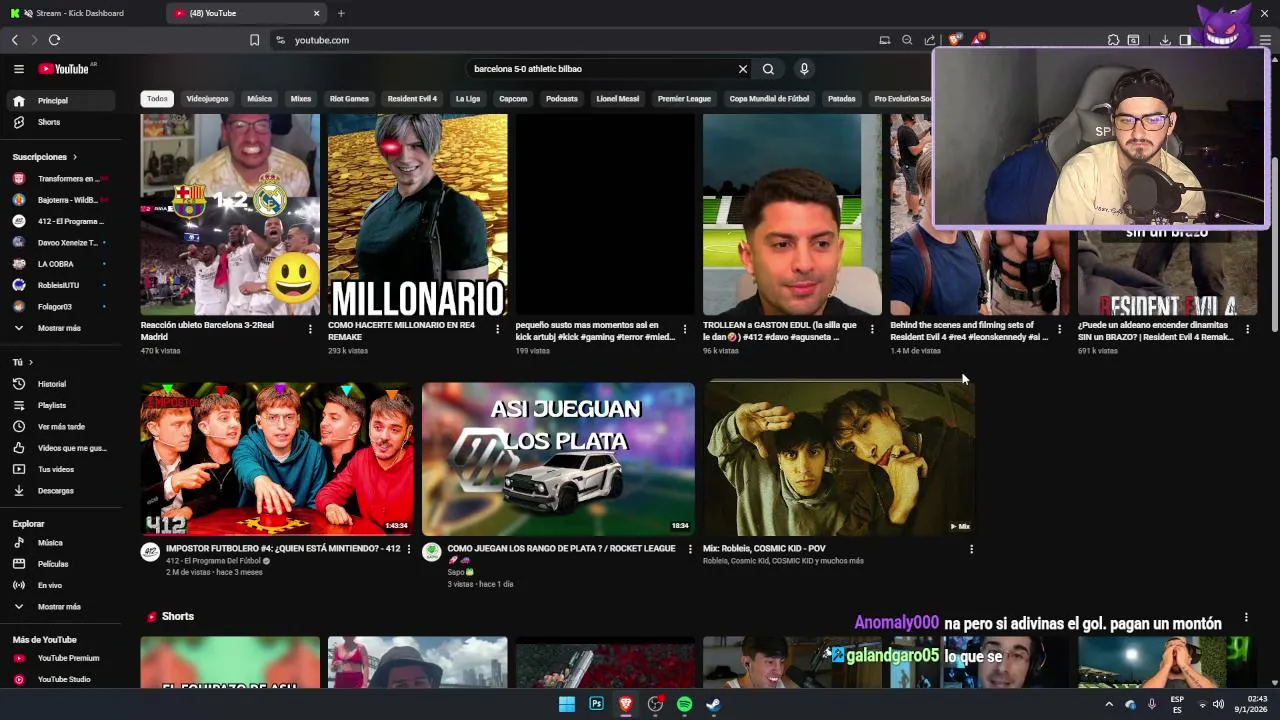1280x720 pixels.
Task: Clear the search box with X
Action: click(743, 69)
